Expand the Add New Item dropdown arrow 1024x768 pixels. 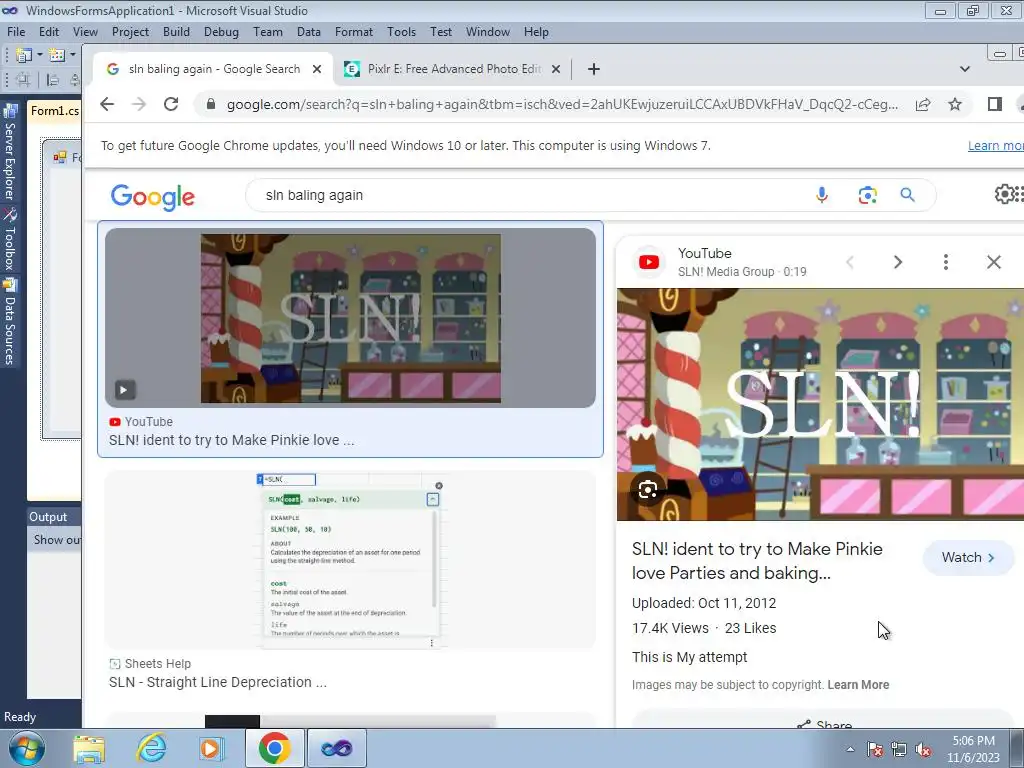[72, 56]
